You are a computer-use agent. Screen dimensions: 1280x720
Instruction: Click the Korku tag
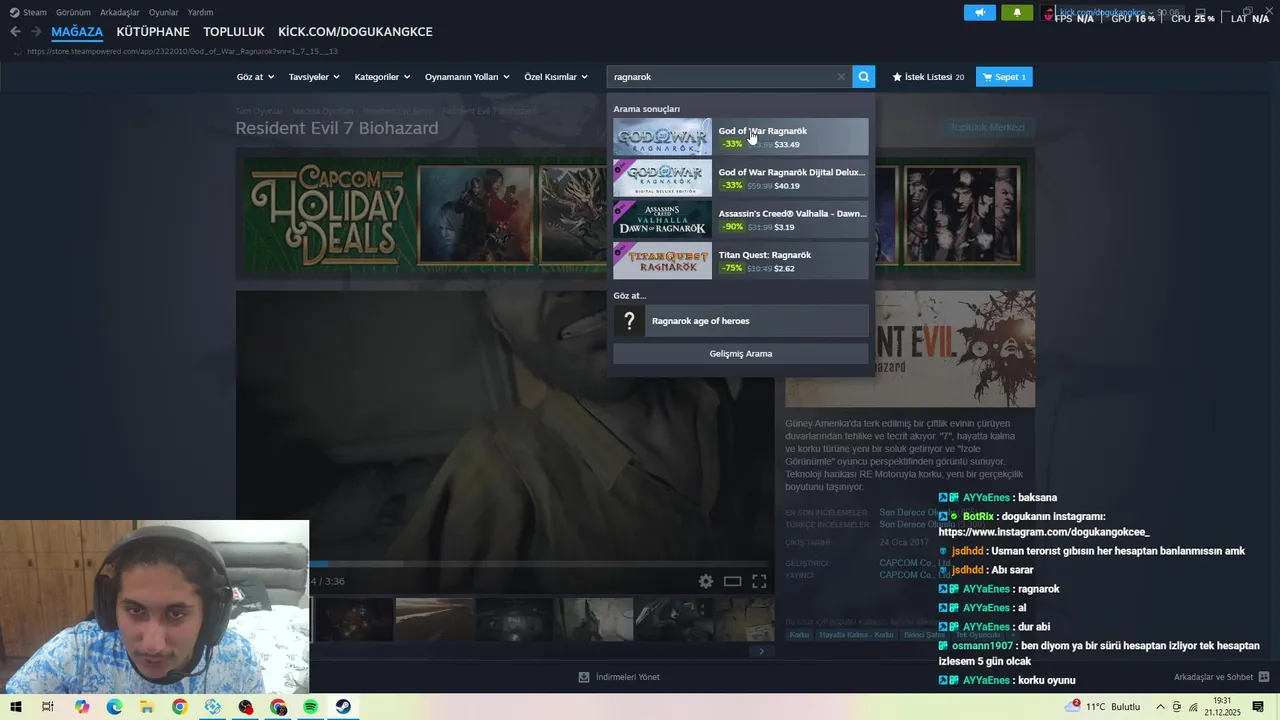click(x=799, y=635)
